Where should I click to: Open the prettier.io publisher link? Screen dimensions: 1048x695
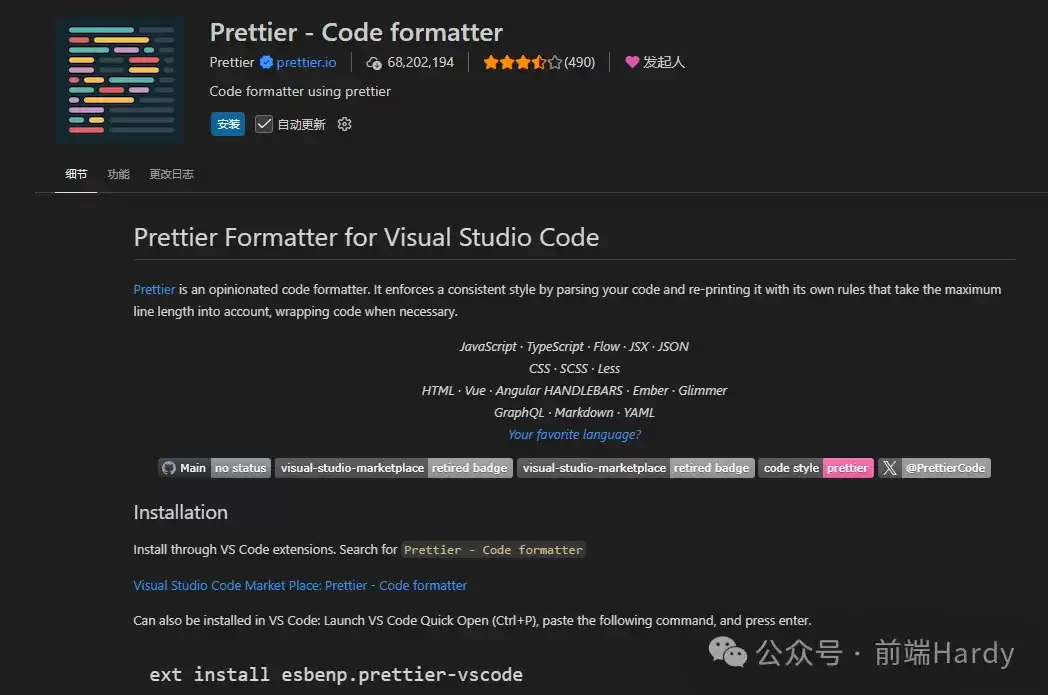(306, 62)
